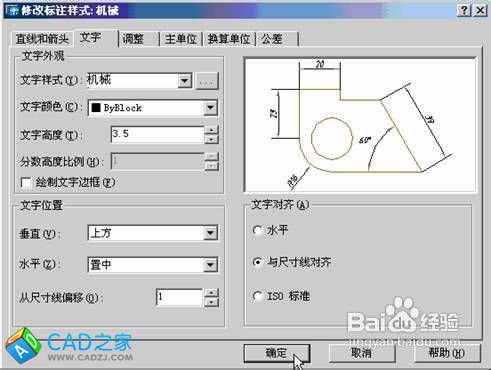
Task: Click the title bar help '?' icon
Action: tap(464, 11)
